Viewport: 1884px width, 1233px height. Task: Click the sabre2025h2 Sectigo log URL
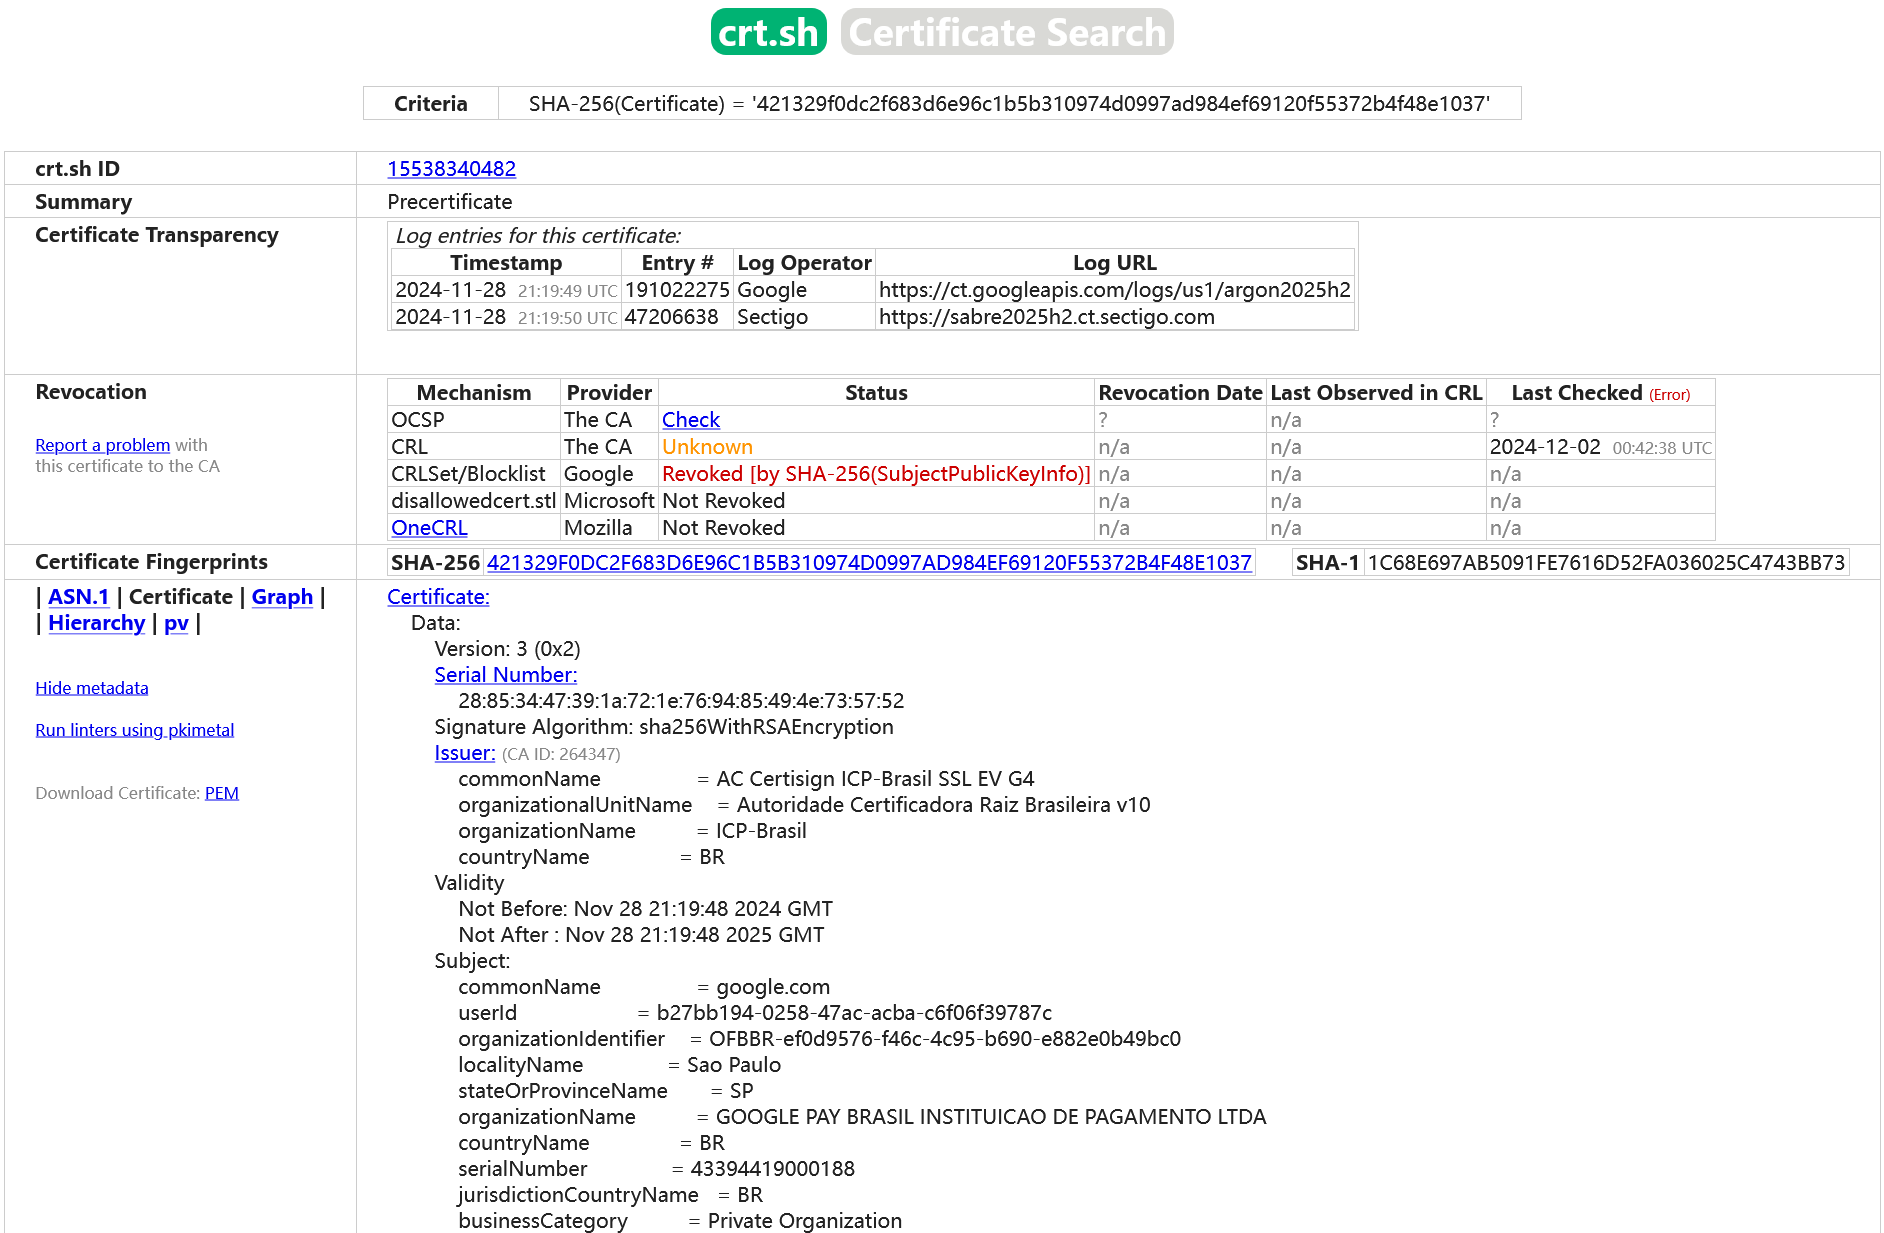coord(1046,317)
